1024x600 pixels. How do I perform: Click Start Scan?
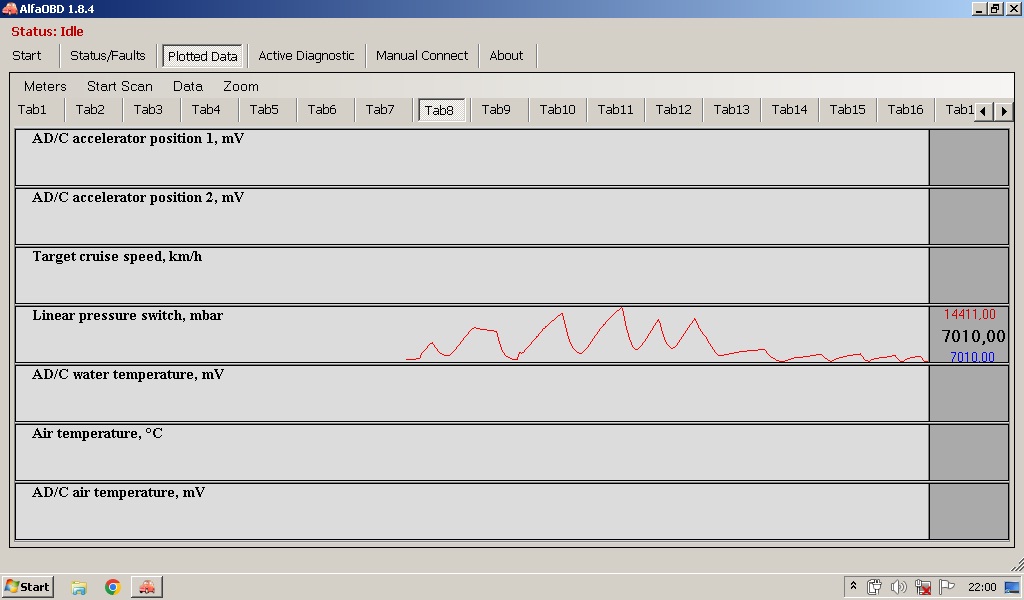(120, 86)
